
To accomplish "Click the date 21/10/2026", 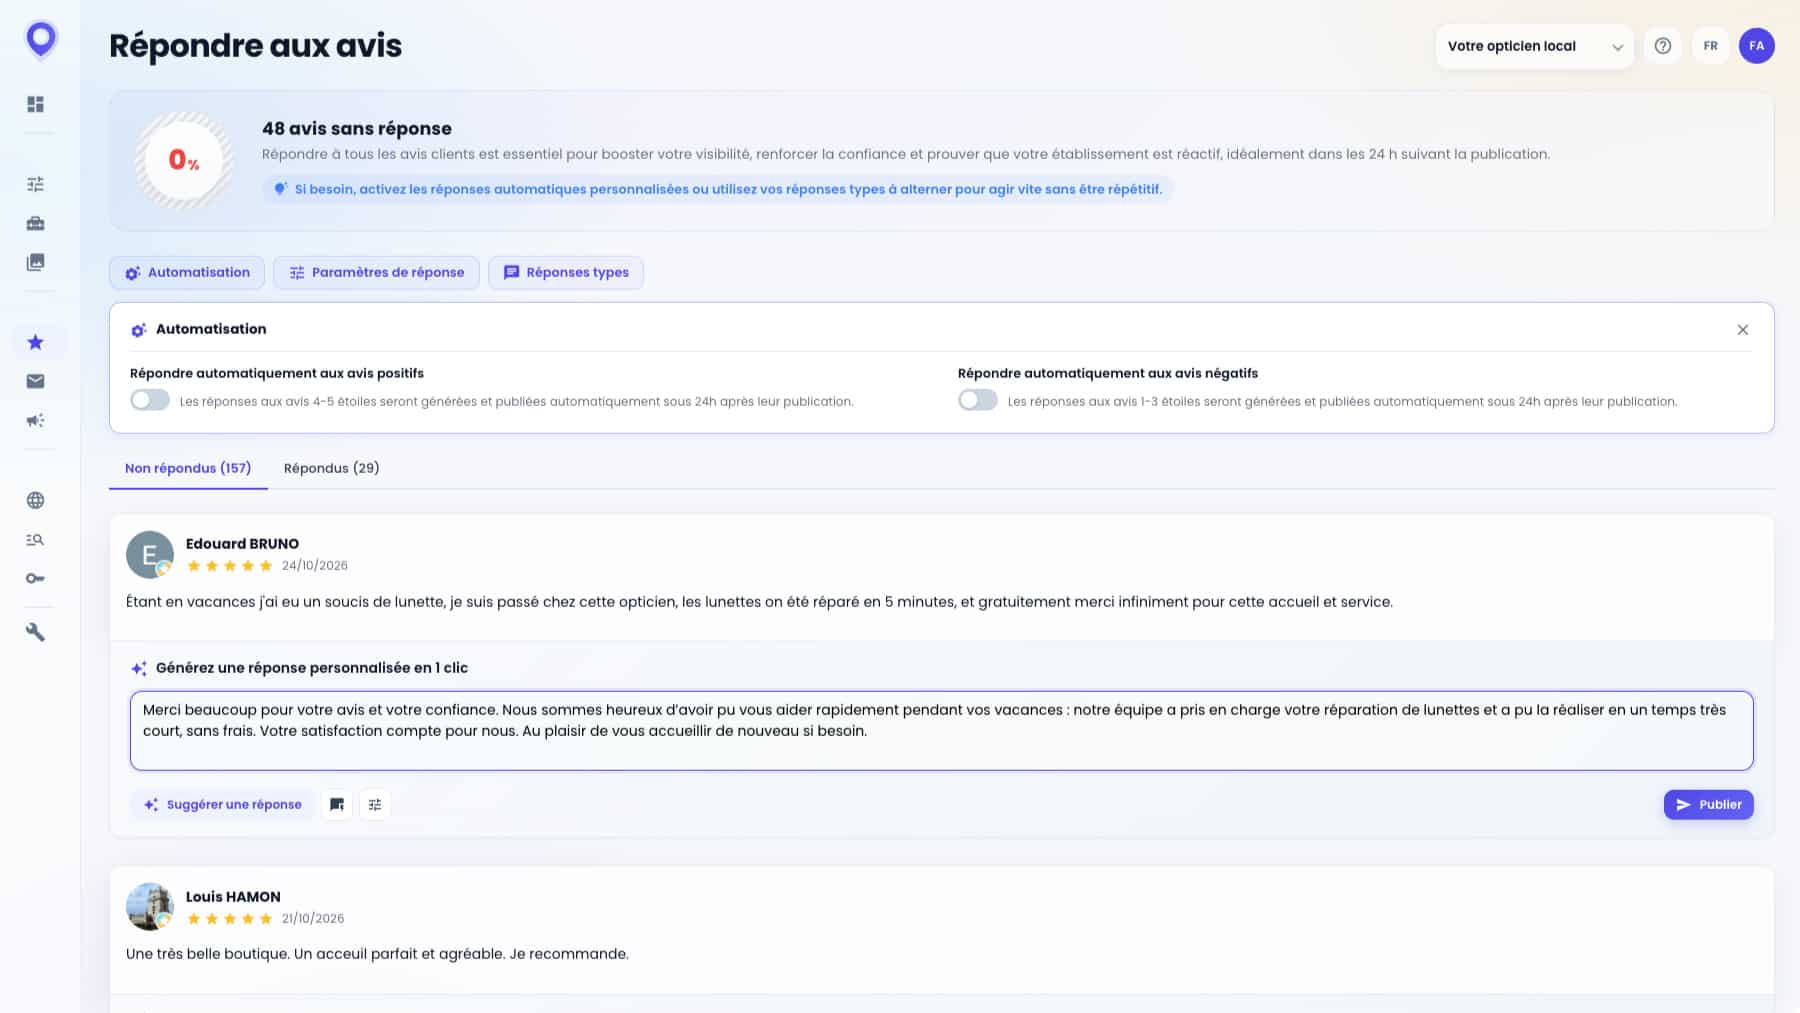I will coord(313,919).
